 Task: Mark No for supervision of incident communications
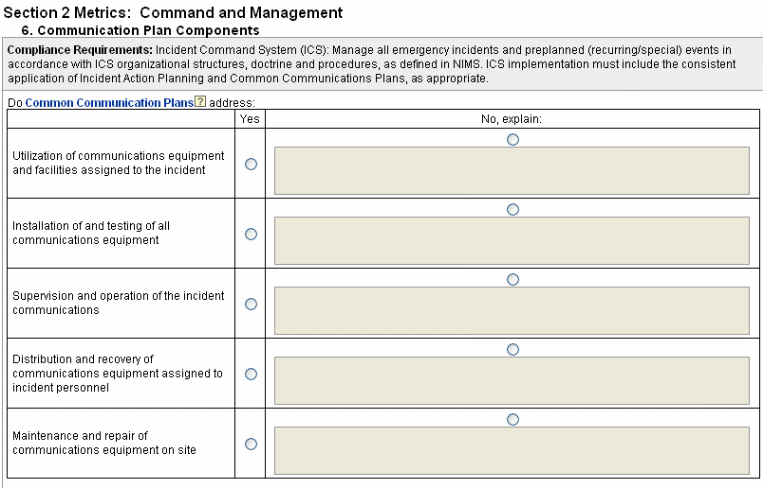tap(513, 280)
